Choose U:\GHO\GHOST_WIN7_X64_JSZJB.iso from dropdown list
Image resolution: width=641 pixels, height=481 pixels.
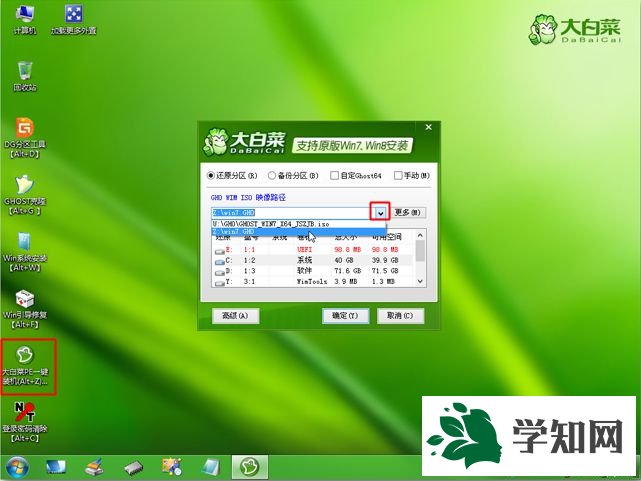point(299,224)
